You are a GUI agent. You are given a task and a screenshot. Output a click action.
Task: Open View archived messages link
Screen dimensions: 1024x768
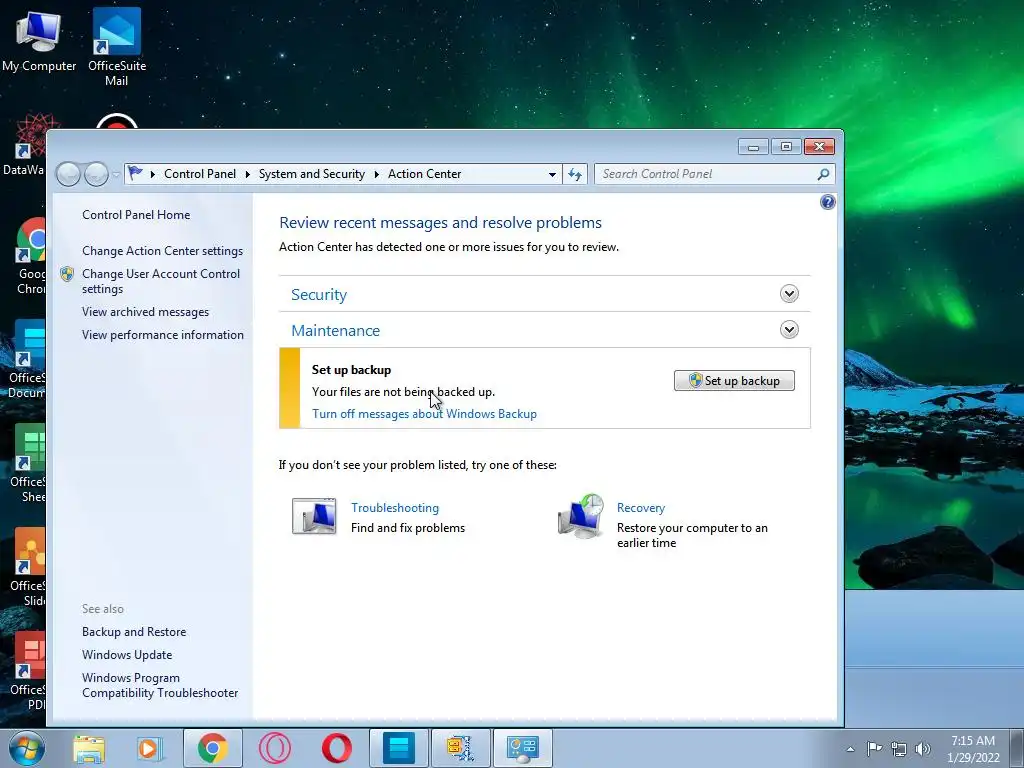(x=146, y=312)
